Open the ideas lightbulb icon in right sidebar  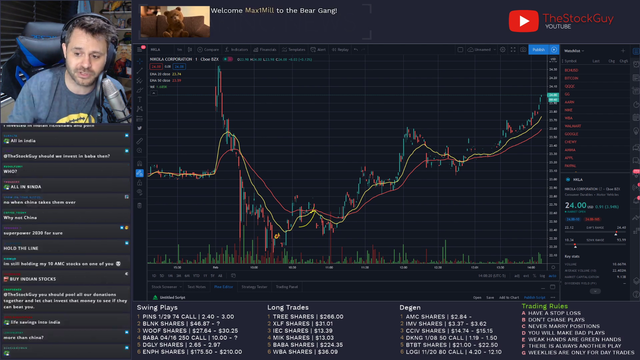636,131
